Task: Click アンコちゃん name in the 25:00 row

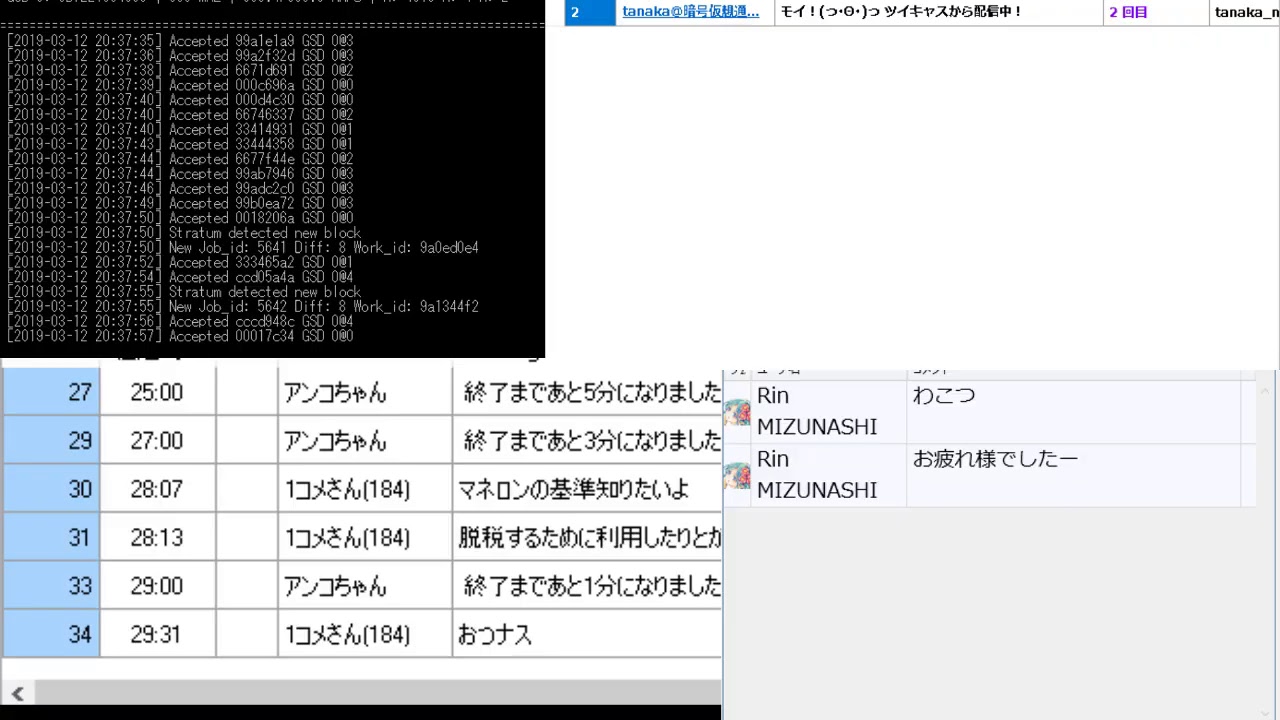Action: point(335,392)
